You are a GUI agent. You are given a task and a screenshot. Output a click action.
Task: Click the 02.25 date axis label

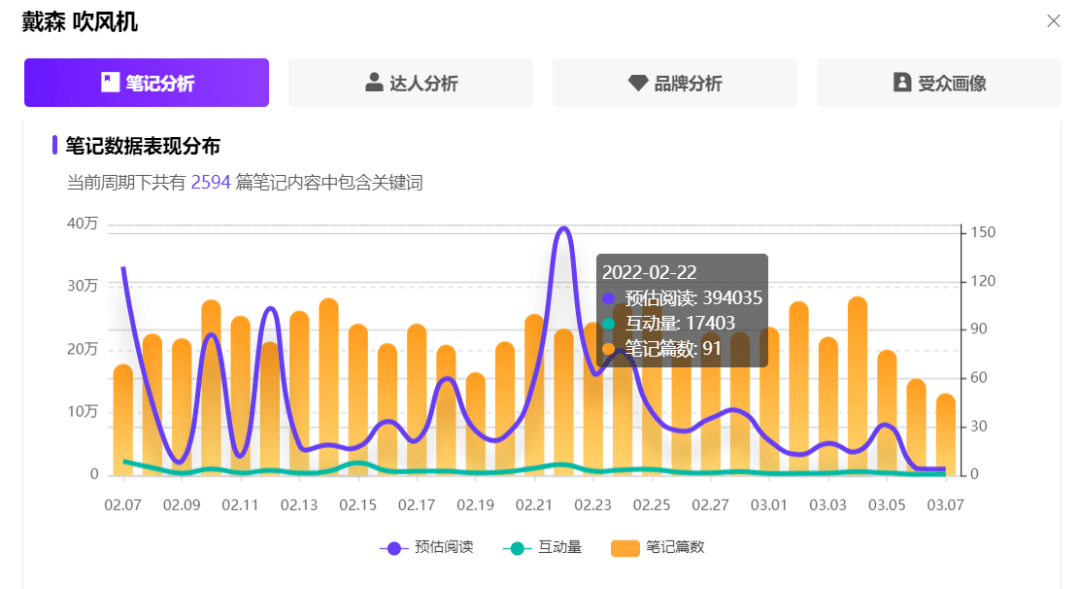[652, 505]
